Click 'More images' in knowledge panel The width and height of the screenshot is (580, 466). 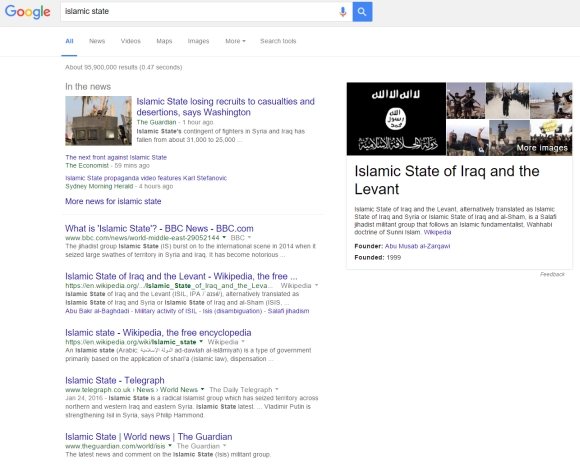pos(542,148)
